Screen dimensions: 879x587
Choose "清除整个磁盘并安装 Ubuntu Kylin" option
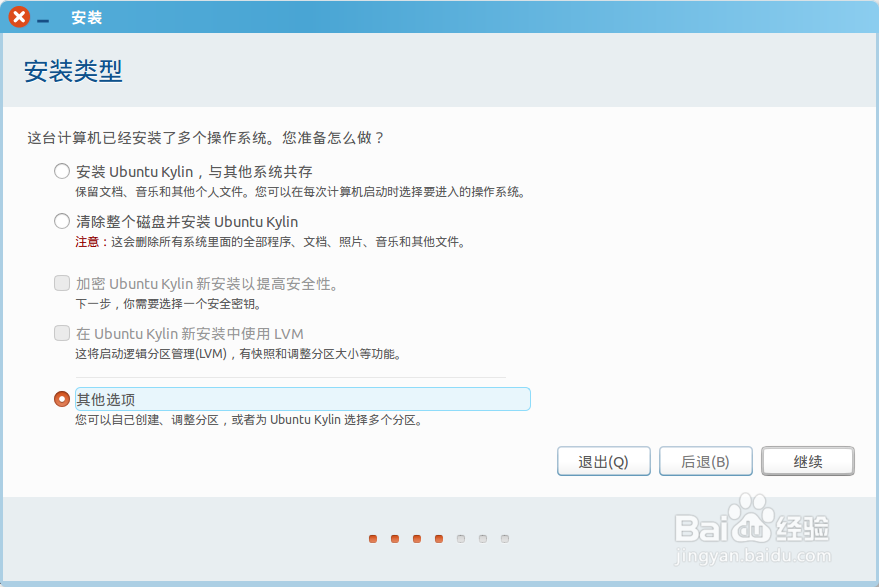pos(61,222)
